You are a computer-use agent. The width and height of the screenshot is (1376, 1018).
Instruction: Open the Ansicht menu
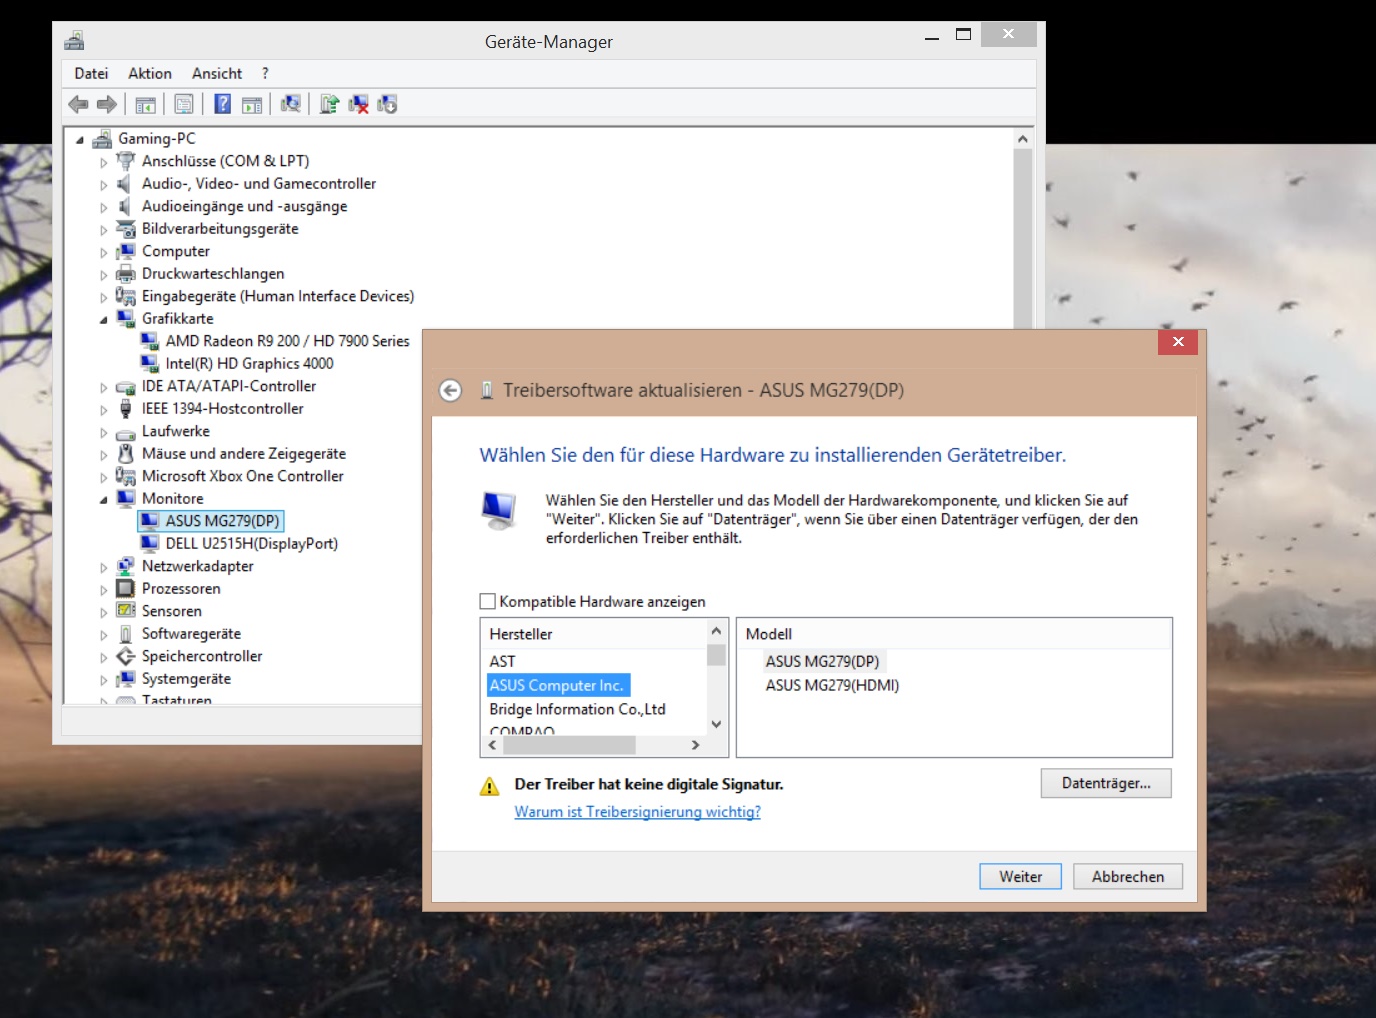(x=217, y=73)
